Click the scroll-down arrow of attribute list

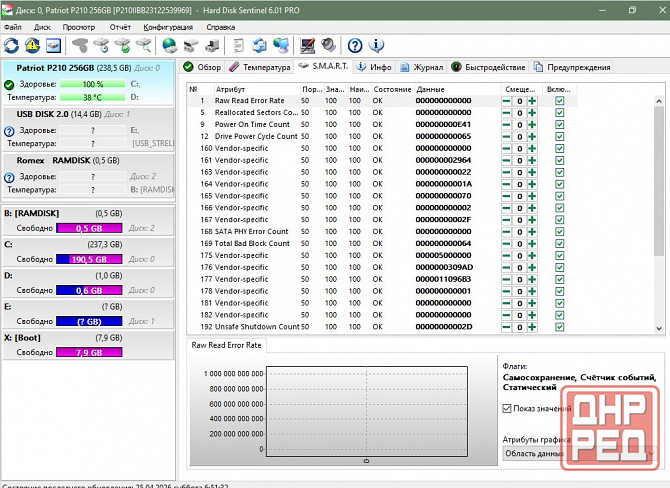[x=658, y=328]
